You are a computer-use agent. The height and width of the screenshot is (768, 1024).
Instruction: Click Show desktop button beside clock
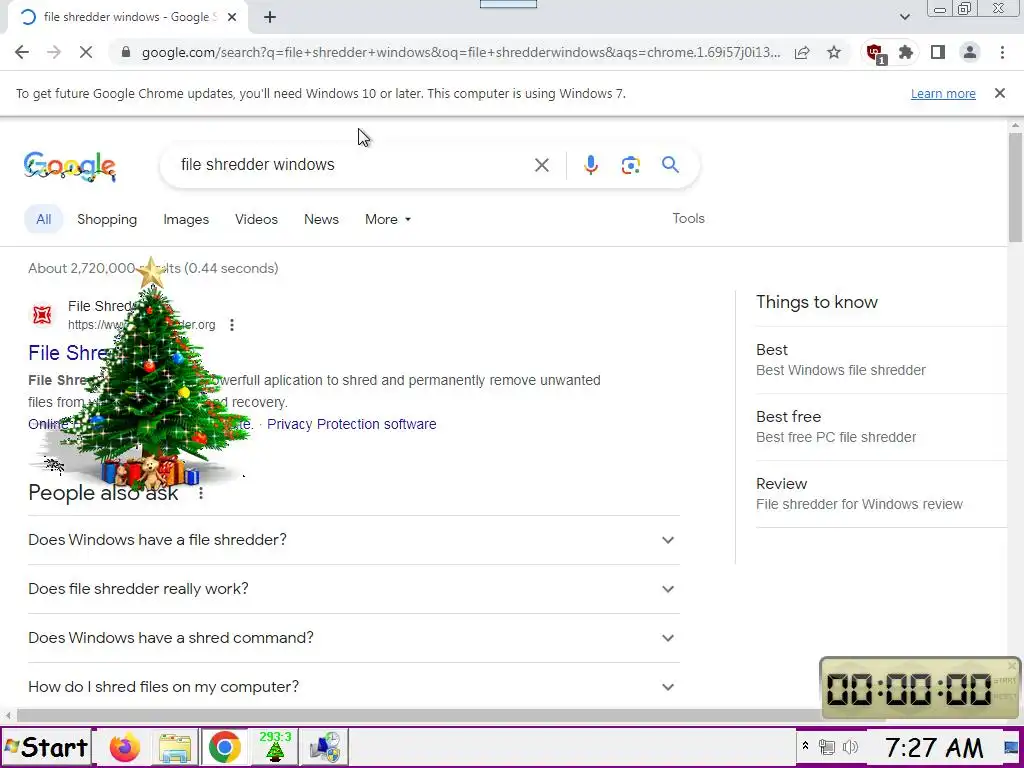1010,747
